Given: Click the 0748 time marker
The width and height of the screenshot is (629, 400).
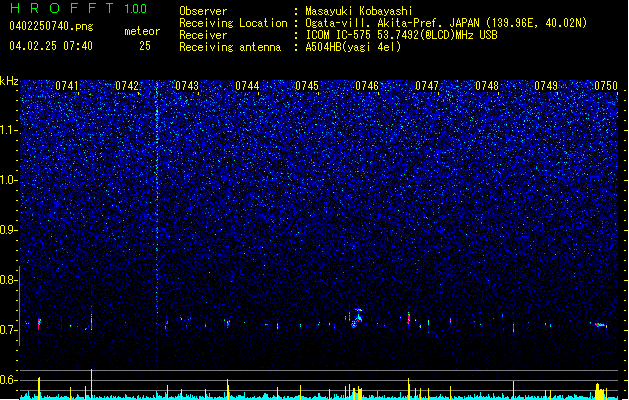Looking at the screenshot, I should (487, 86).
